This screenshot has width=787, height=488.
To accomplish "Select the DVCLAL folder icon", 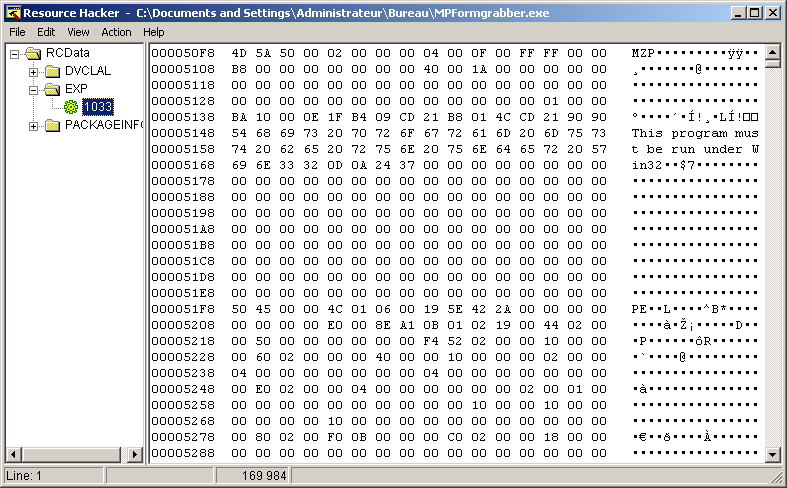I will (x=52, y=71).
